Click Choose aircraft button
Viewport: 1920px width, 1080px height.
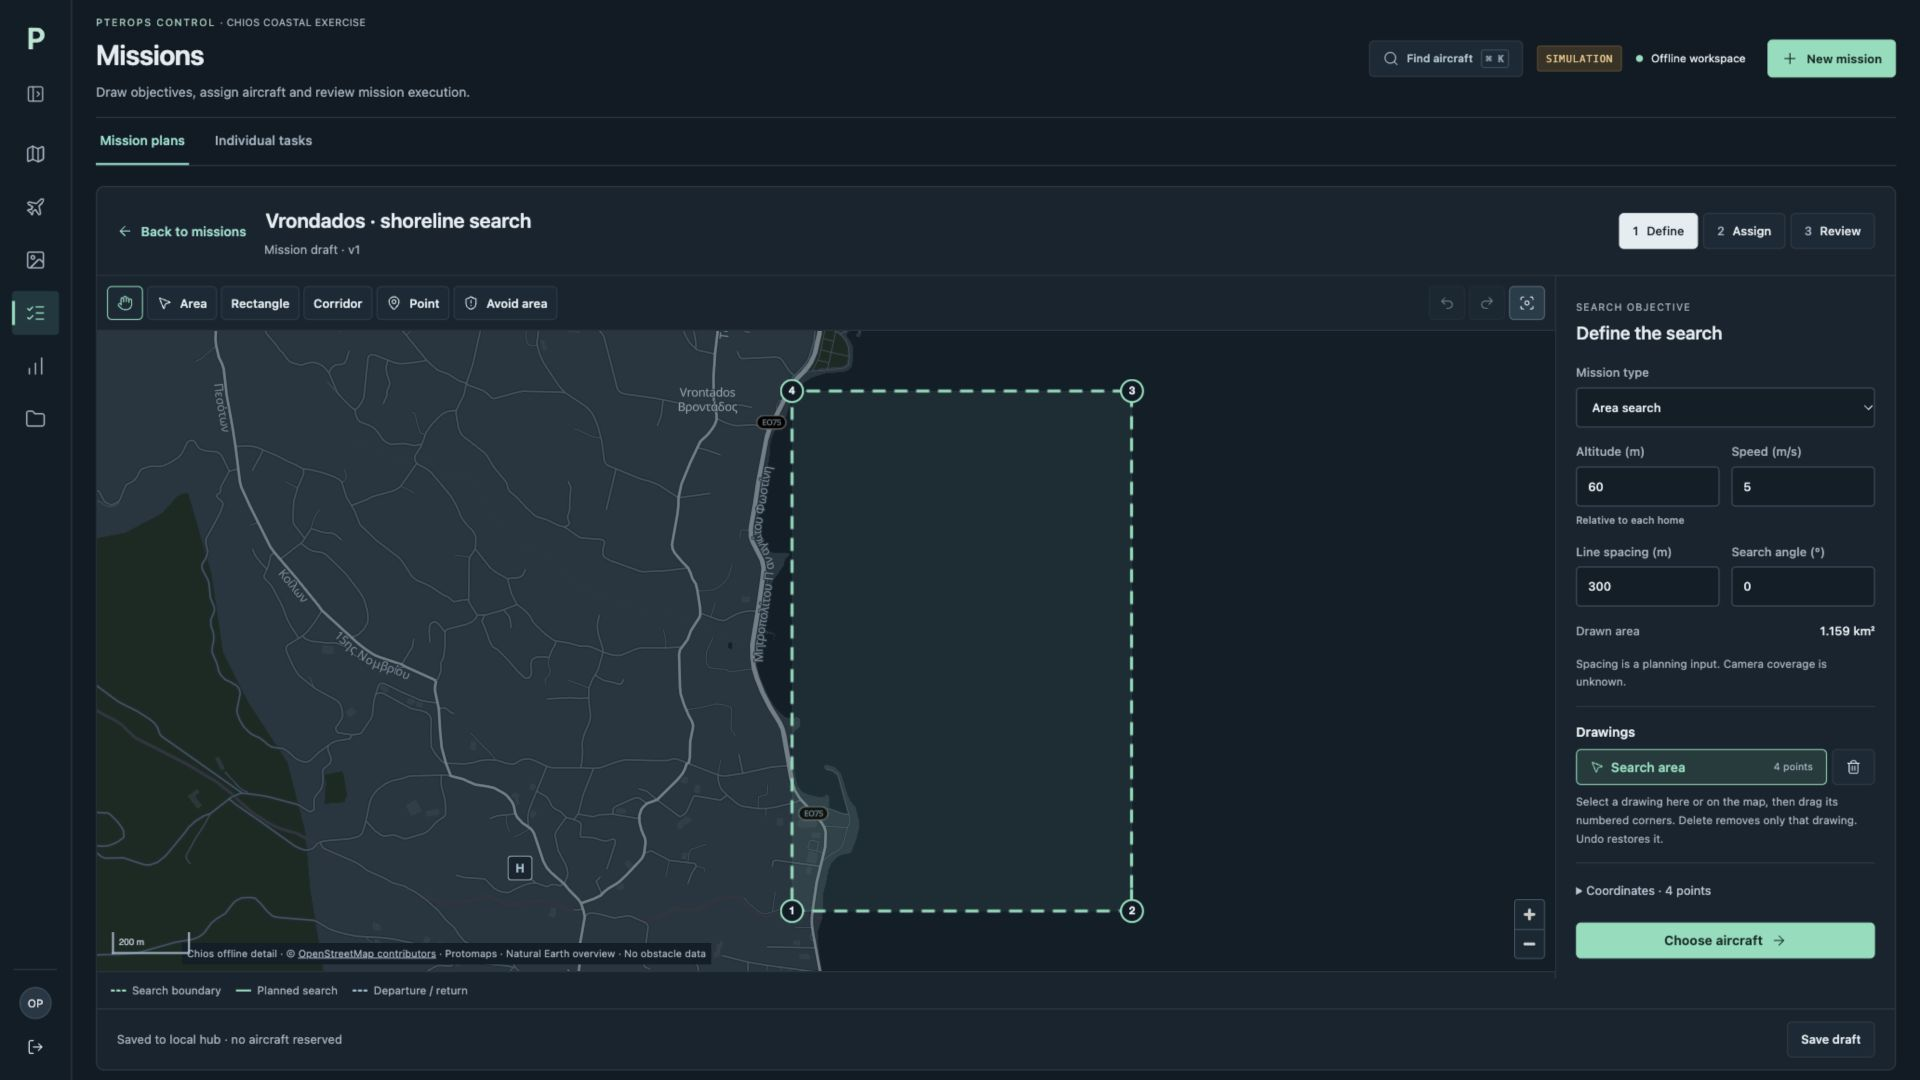click(x=1725, y=941)
